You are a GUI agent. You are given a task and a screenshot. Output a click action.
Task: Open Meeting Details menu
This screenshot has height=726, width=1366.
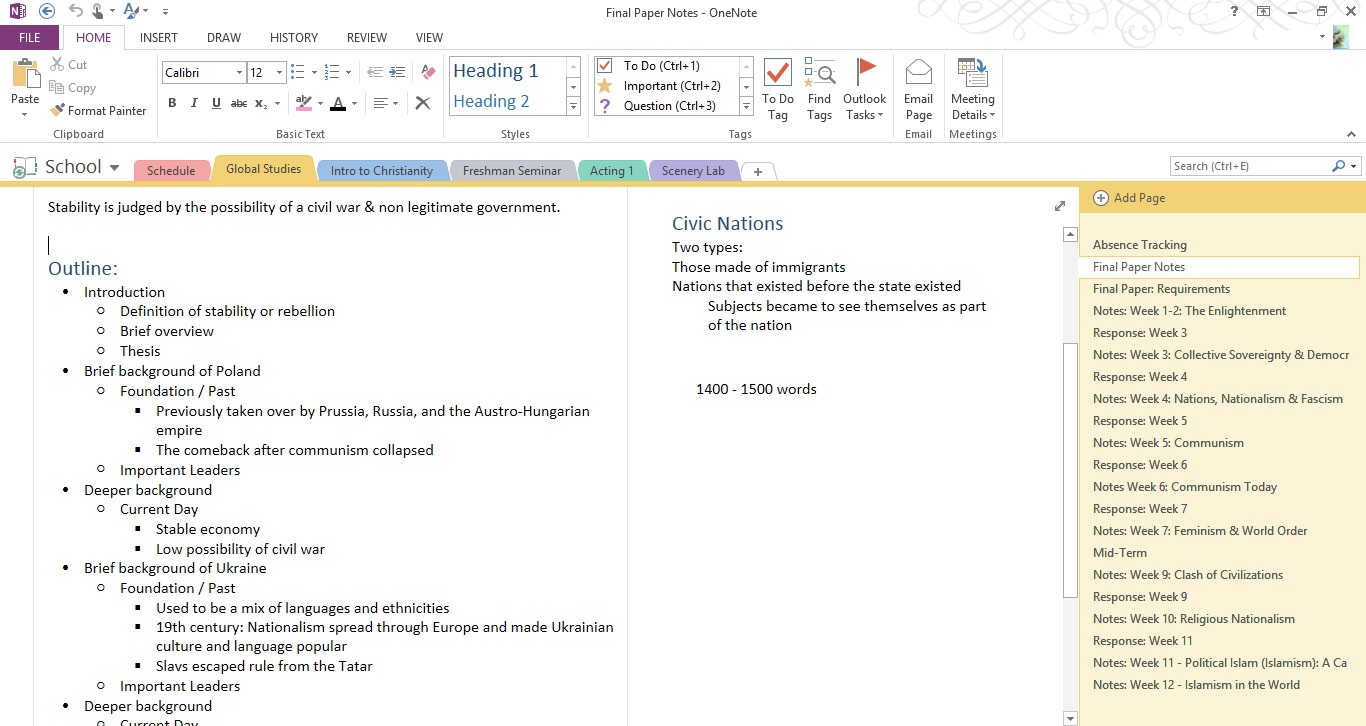pos(973,89)
